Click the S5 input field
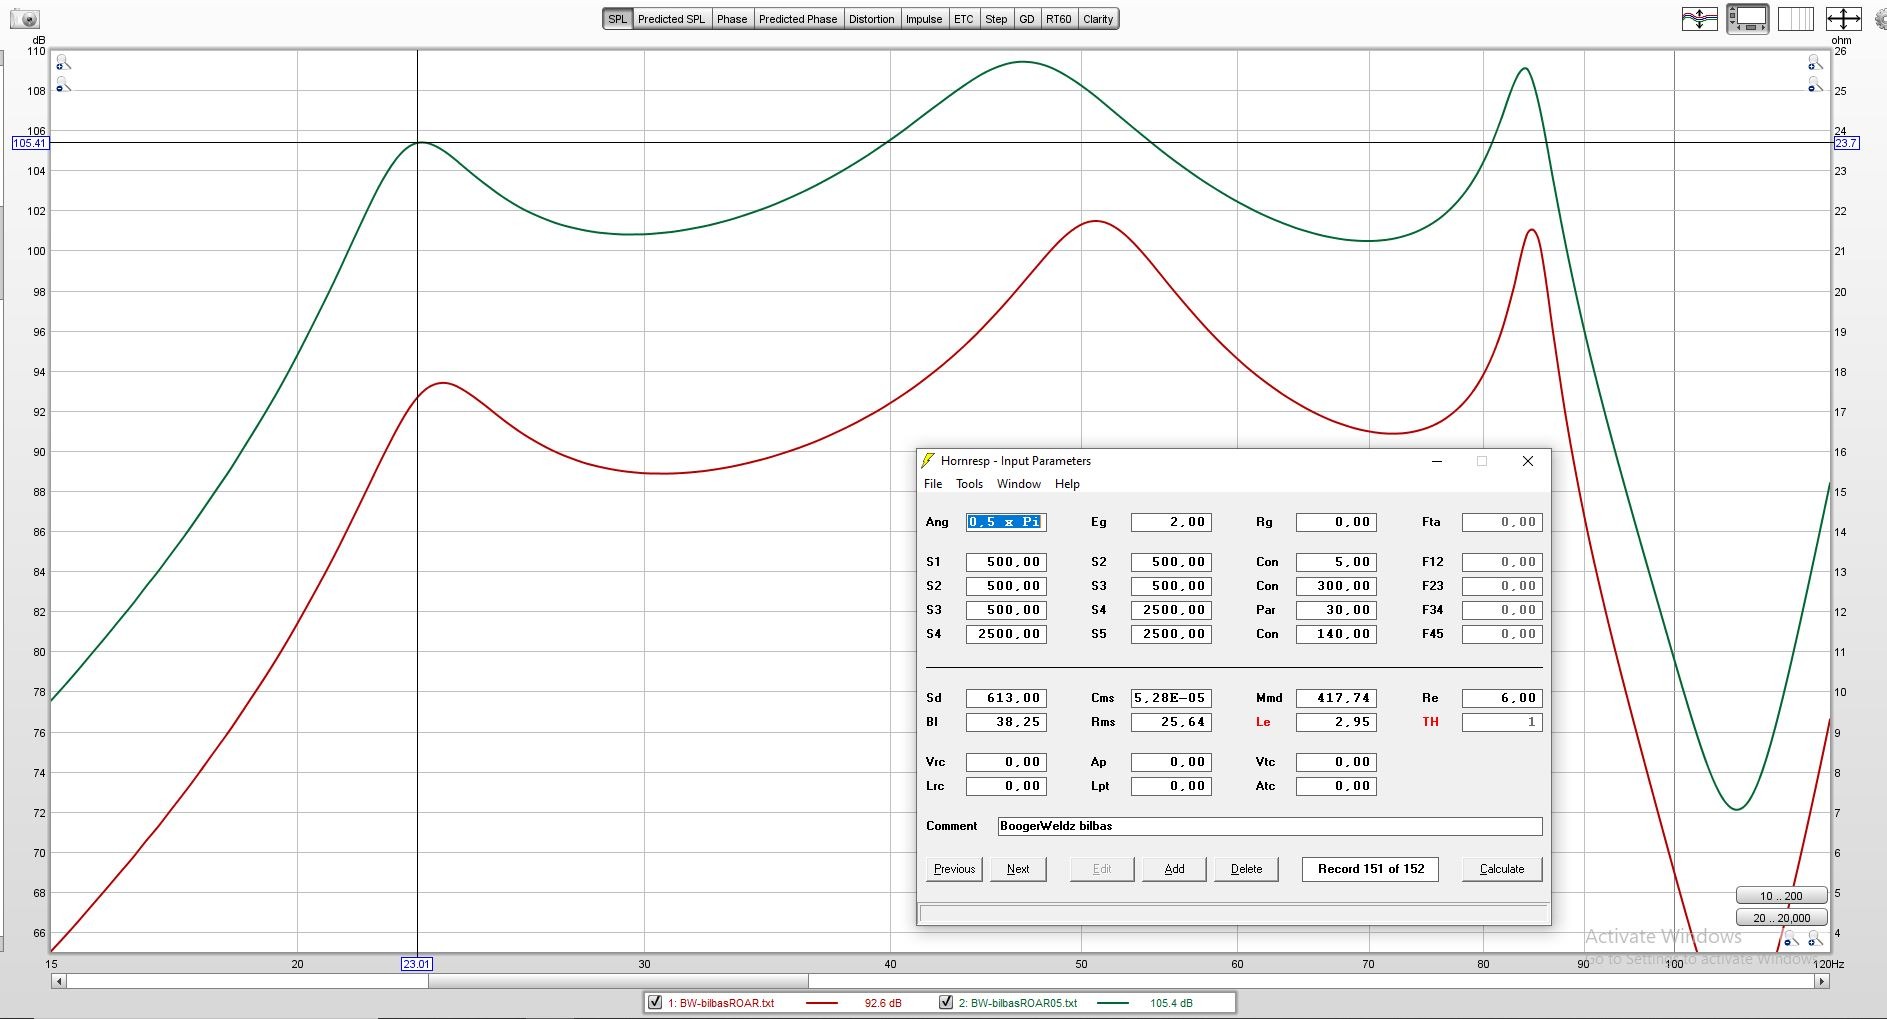The image size is (1887, 1019). 1171,634
